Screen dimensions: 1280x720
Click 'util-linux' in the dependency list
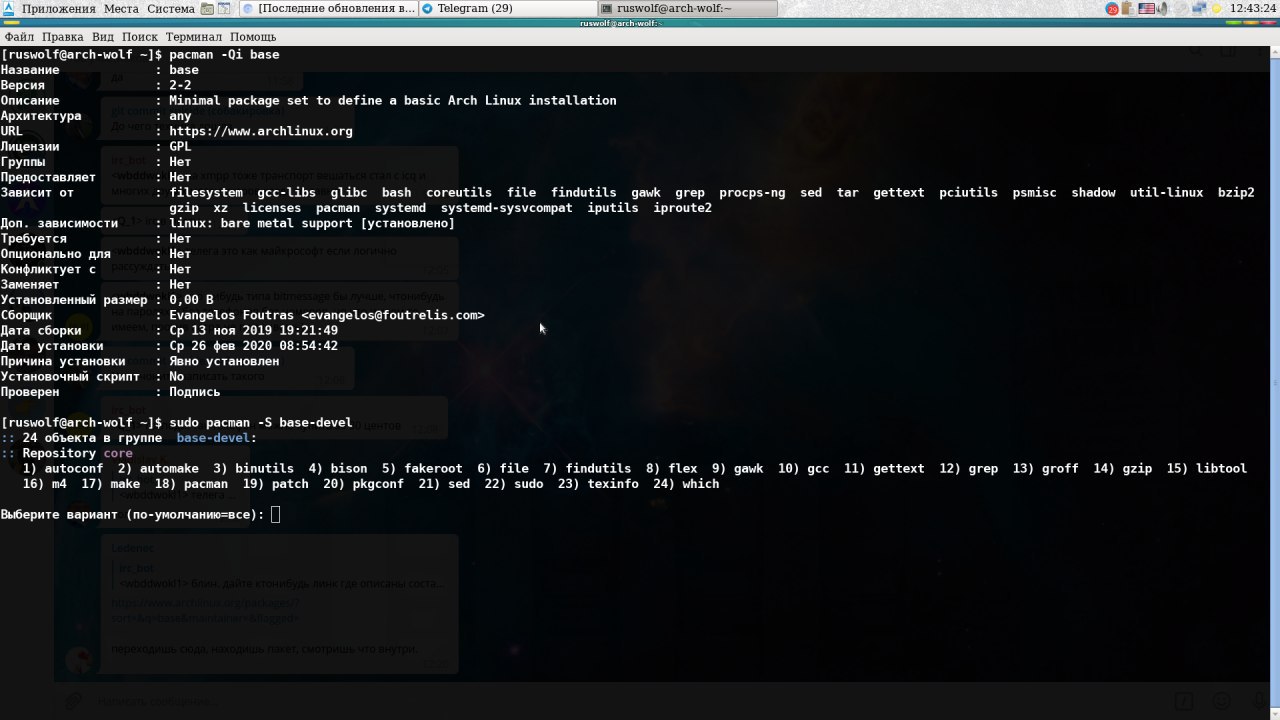1166,193
